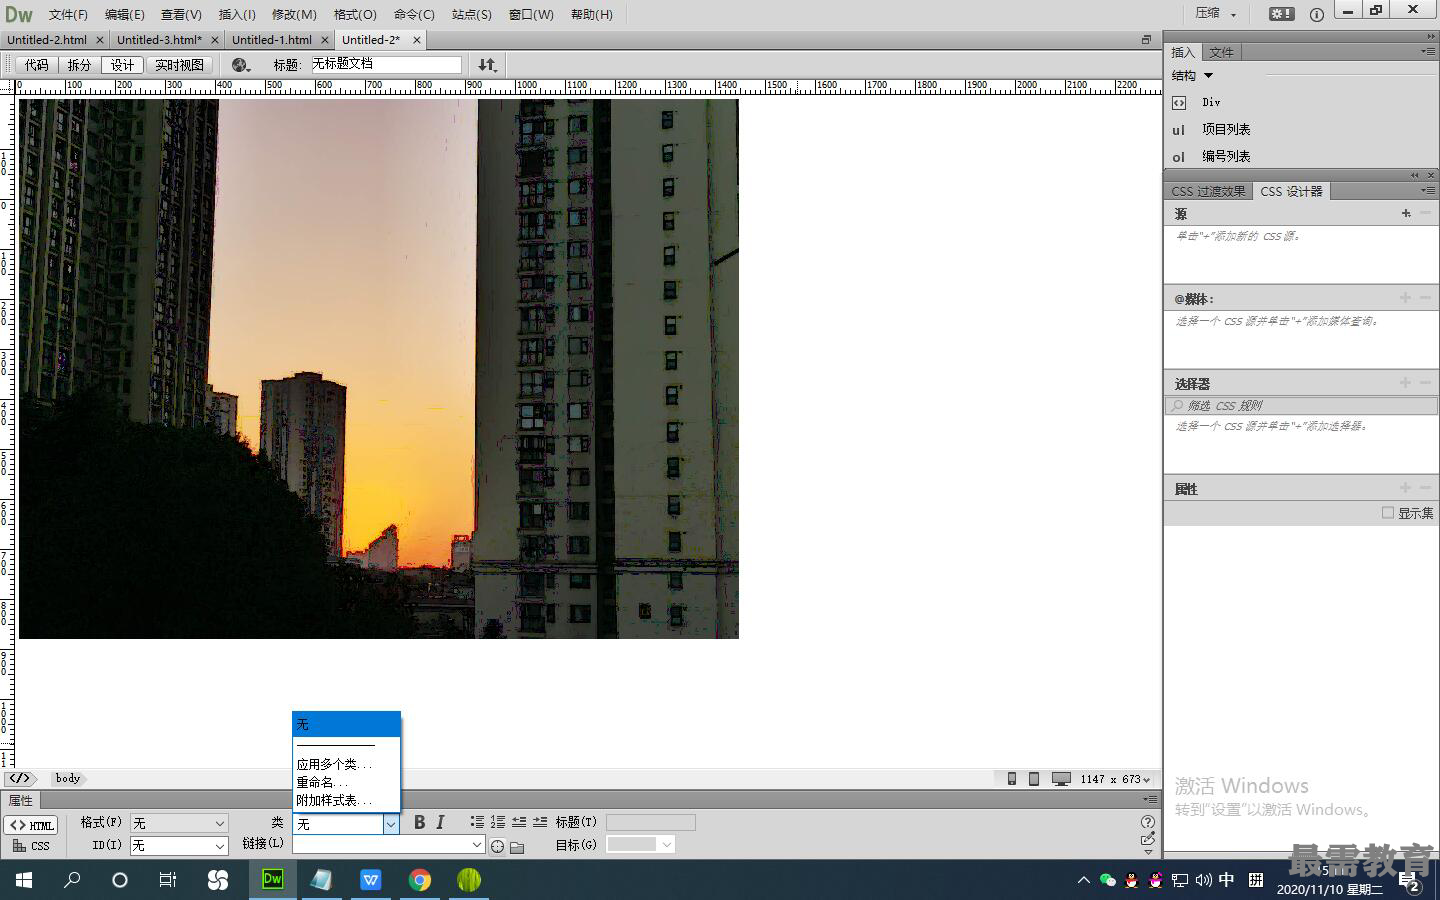Image resolution: width=1440 pixels, height=900 pixels.
Task: Open the 站点(S) menu
Action: (472, 14)
